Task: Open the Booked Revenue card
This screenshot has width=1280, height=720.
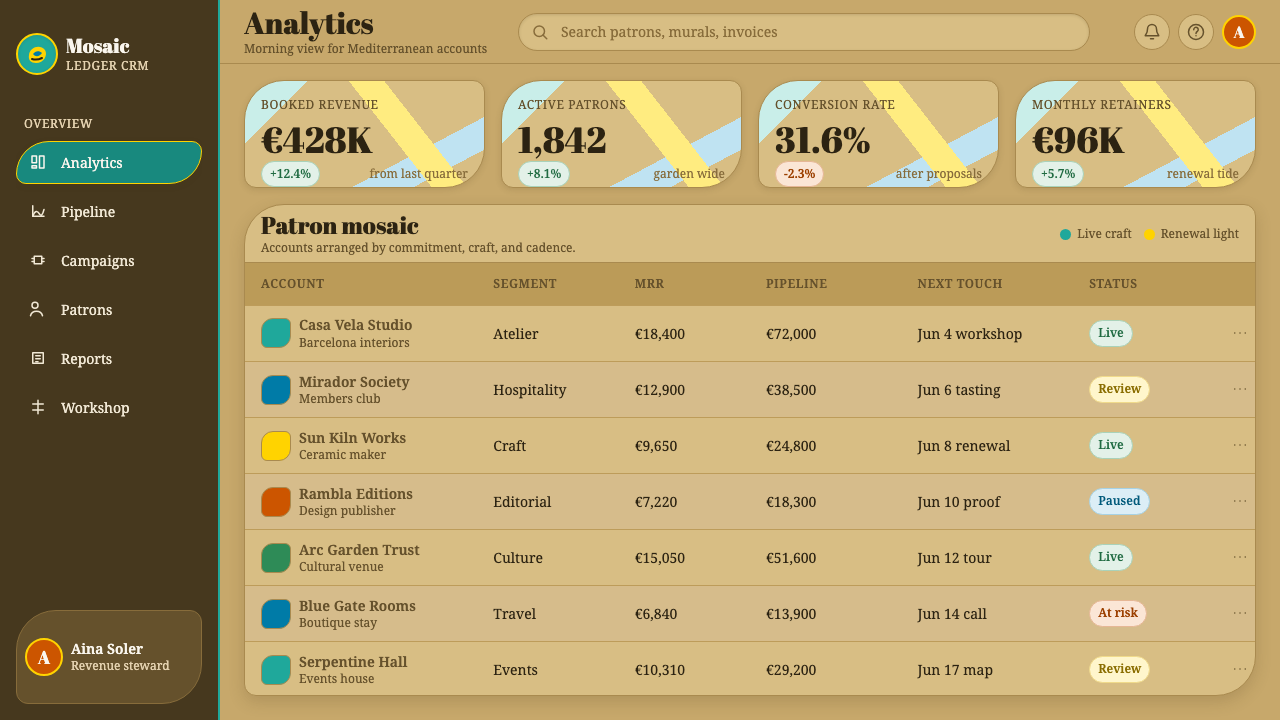Action: point(364,134)
